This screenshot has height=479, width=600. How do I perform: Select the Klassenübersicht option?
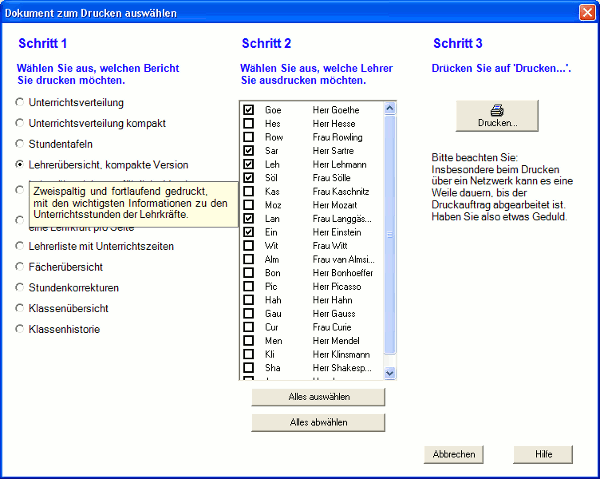(20, 308)
